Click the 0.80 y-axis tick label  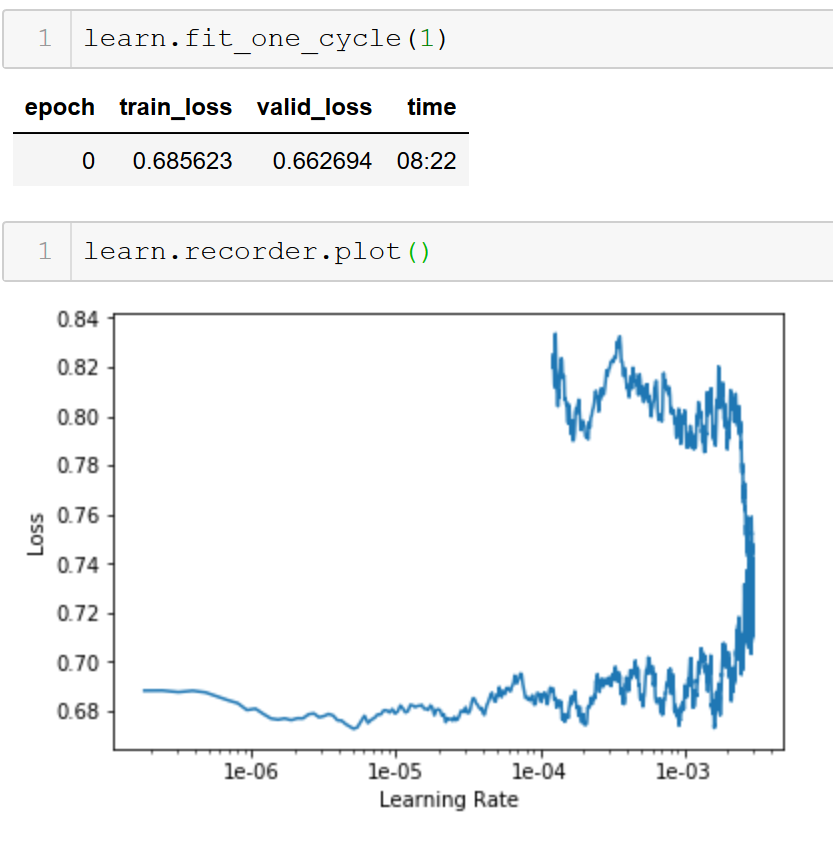click(78, 418)
